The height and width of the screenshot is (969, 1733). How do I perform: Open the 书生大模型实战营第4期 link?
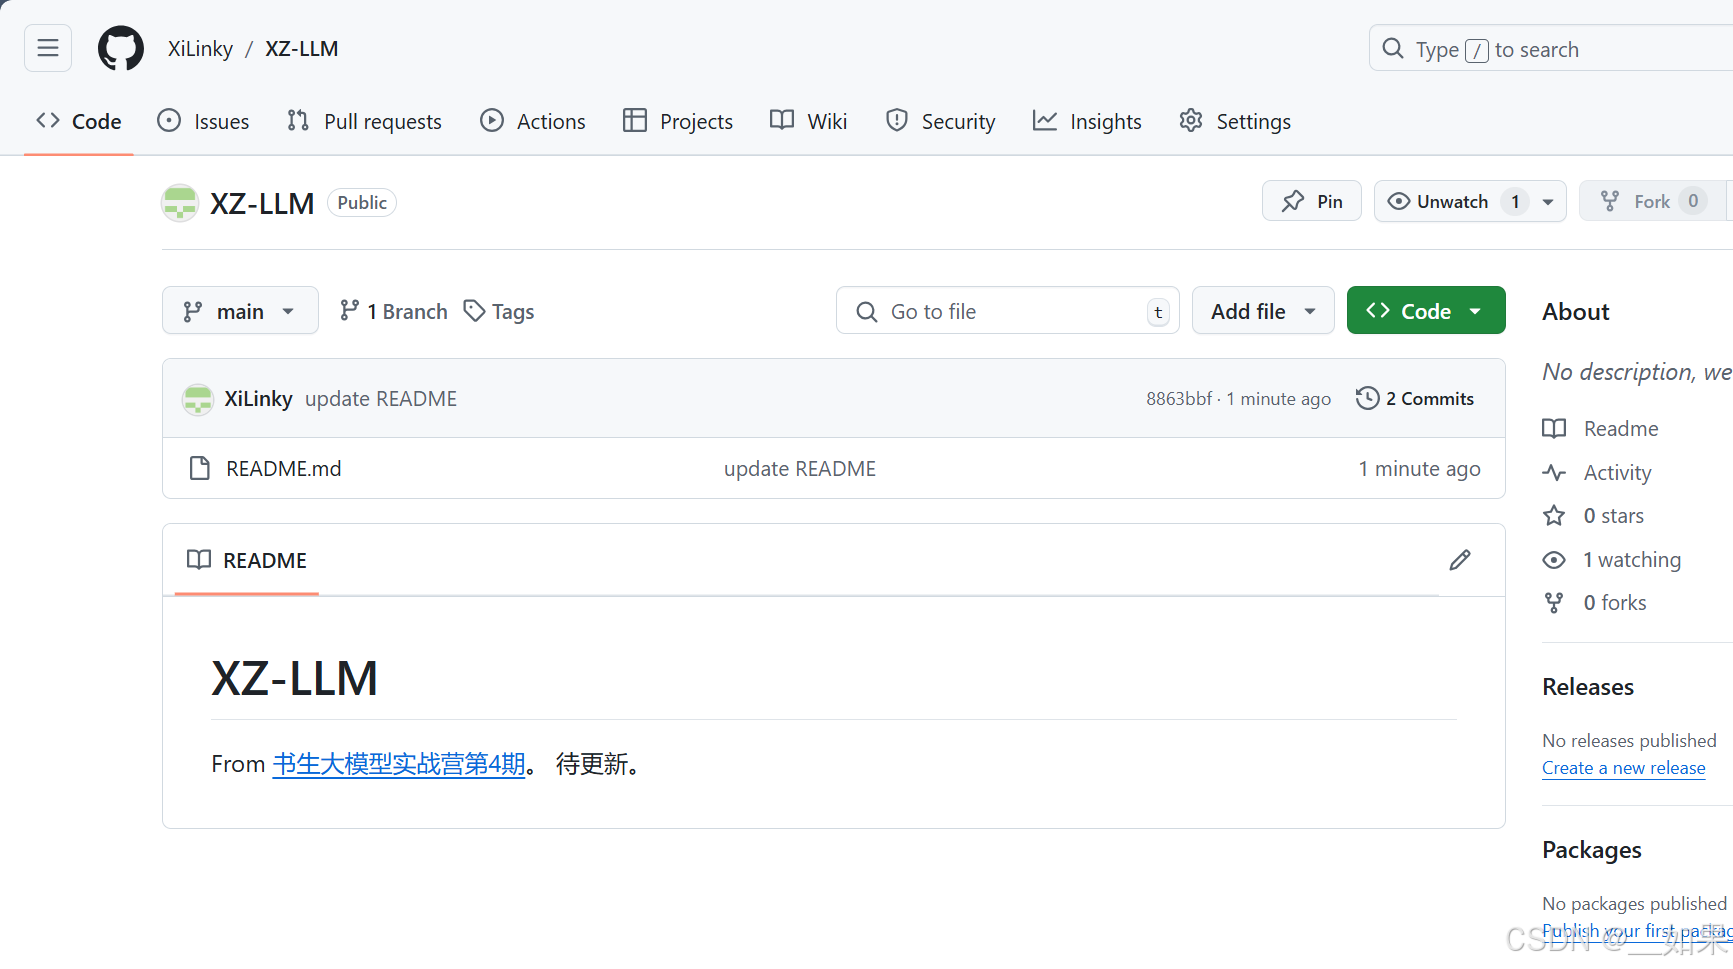click(400, 763)
